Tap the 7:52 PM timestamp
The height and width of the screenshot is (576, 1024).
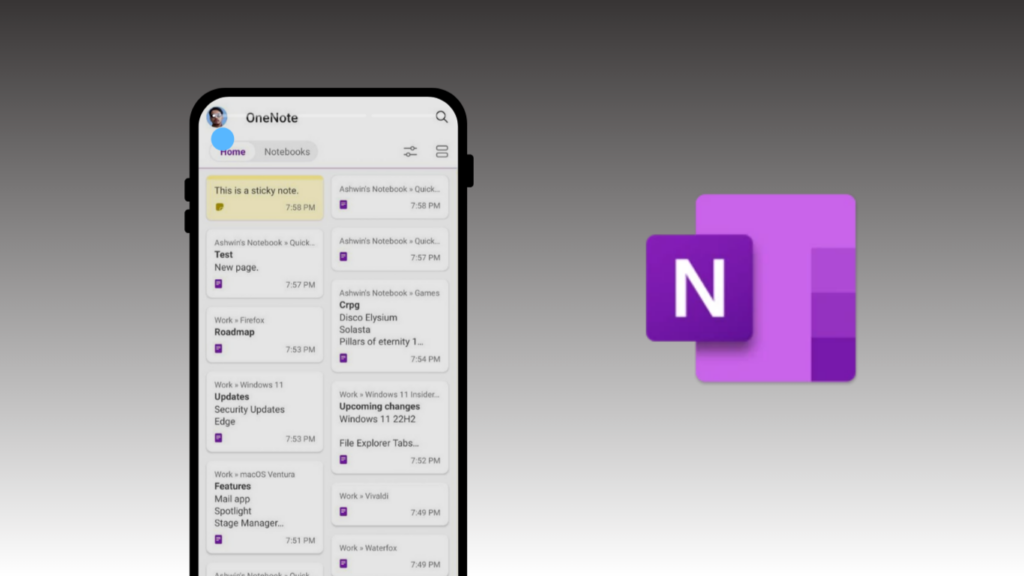point(425,460)
